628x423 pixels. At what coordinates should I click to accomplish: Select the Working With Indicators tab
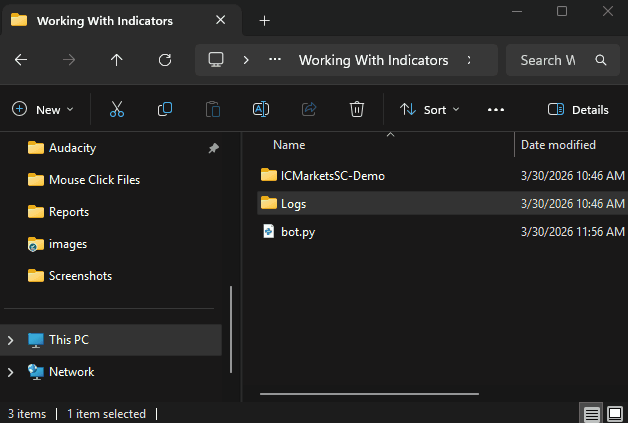pyautogui.click(x=105, y=20)
